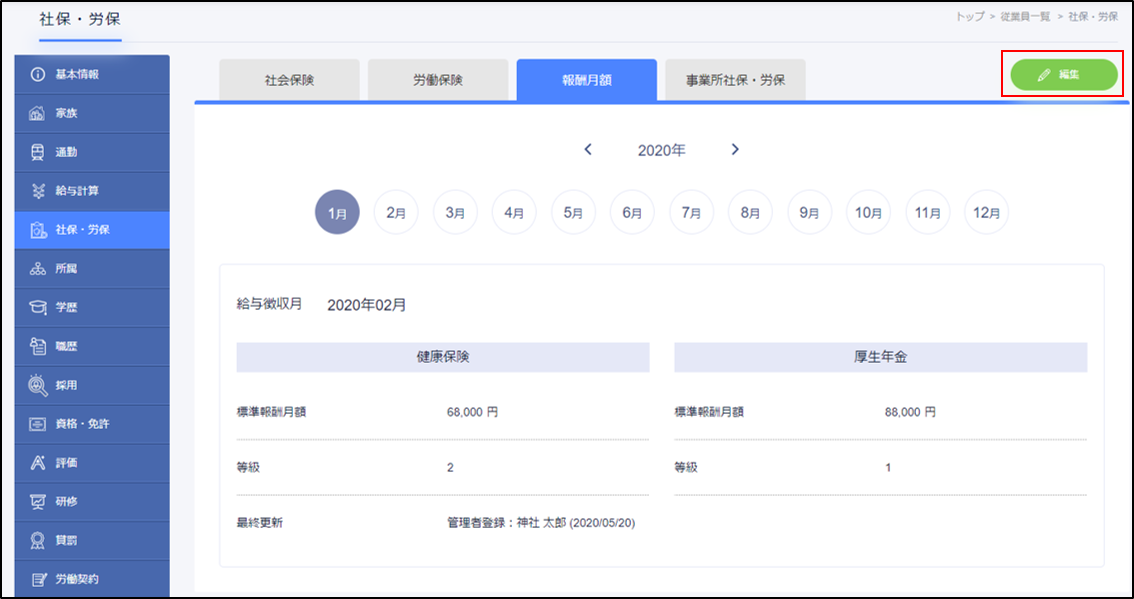Go to previous year with left chevron
Screen dimensions: 1134x599
point(588,150)
